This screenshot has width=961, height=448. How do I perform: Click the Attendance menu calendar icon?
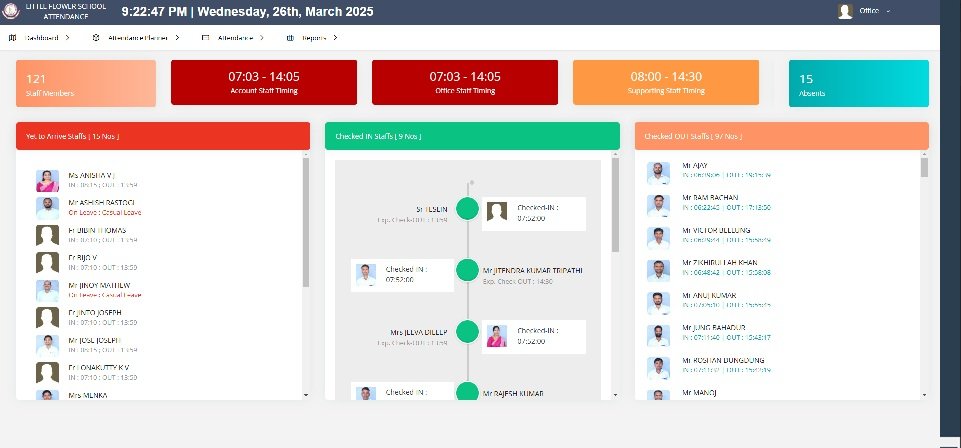205,38
